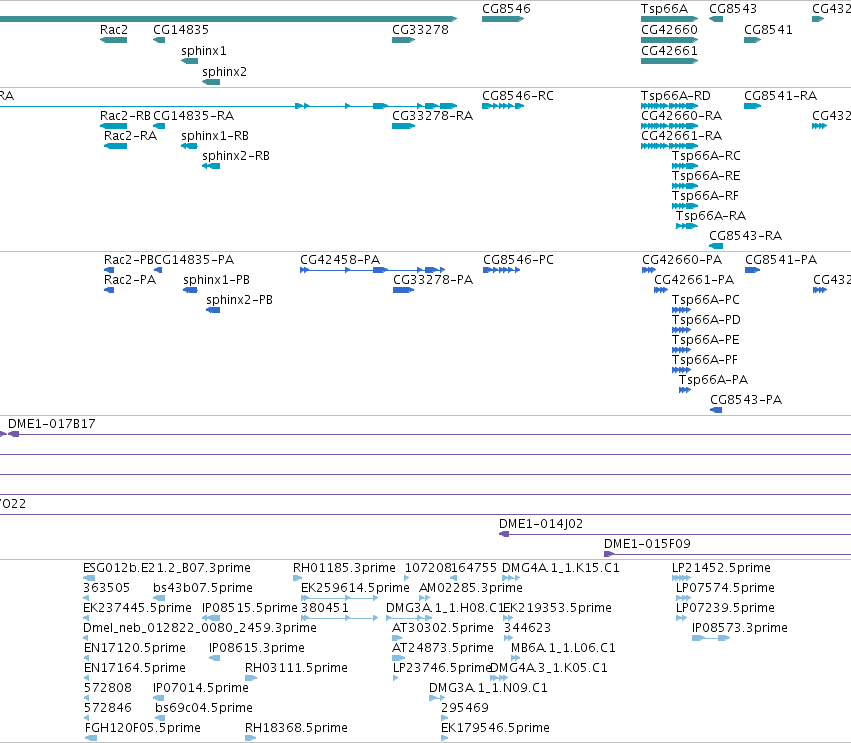
Task: Click EST IP08573.3prime
Action: (711, 639)
